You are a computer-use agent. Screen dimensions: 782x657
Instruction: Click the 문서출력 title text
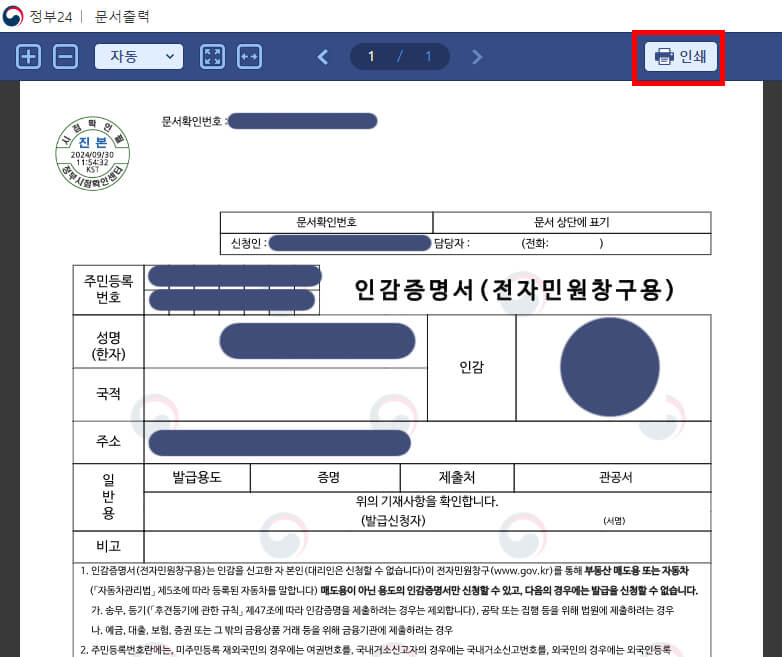[x=122, y=16]
